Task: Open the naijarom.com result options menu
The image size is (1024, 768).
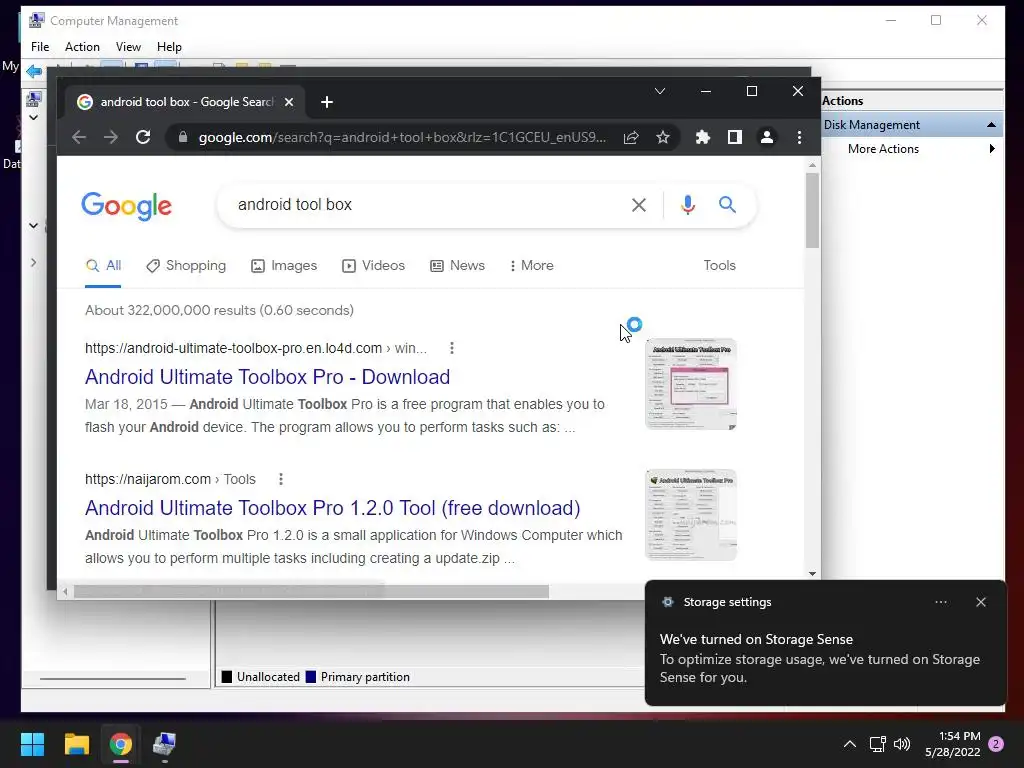Action: (x=281, y=479)
